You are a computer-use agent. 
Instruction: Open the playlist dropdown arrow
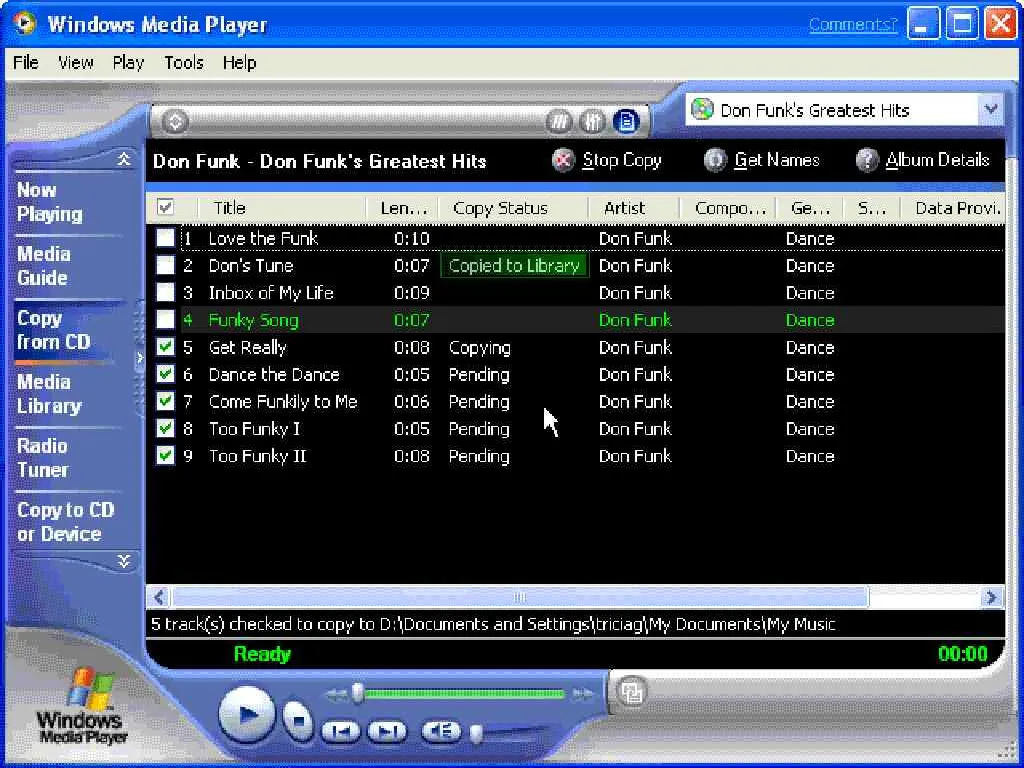(x=991, y=109)
